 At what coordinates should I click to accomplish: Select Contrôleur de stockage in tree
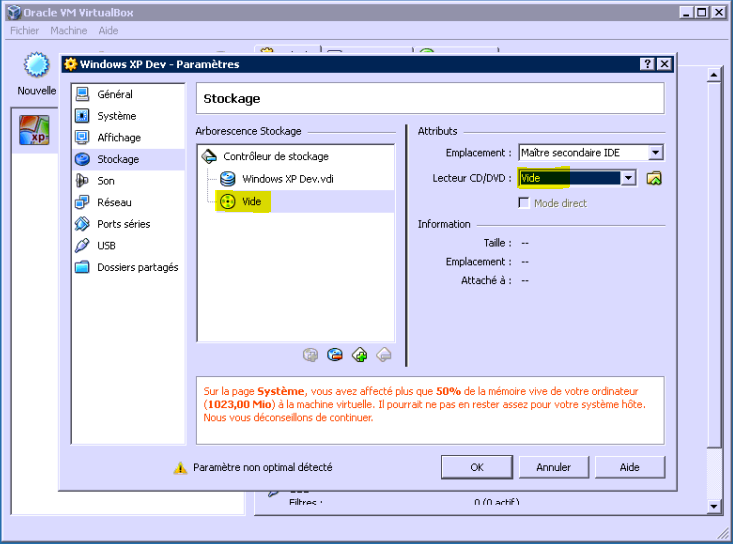point(275,157)
